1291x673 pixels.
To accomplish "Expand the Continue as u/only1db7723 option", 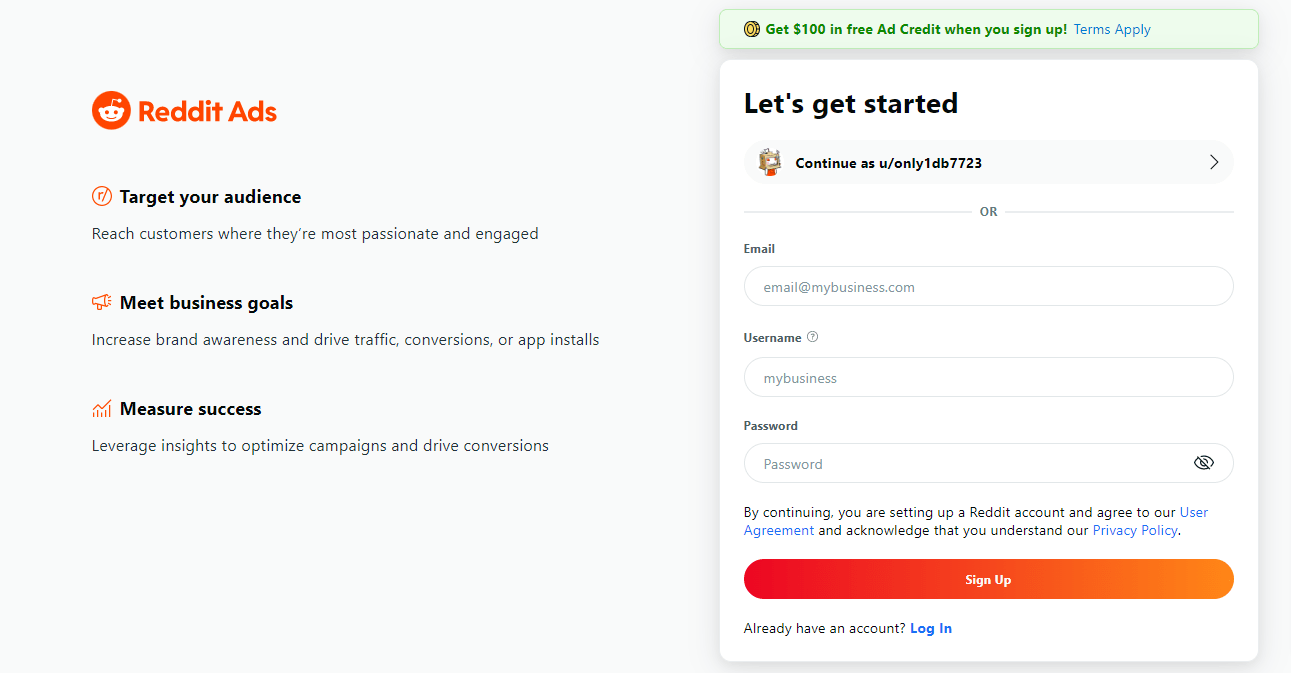I will [x=988, y=161].
